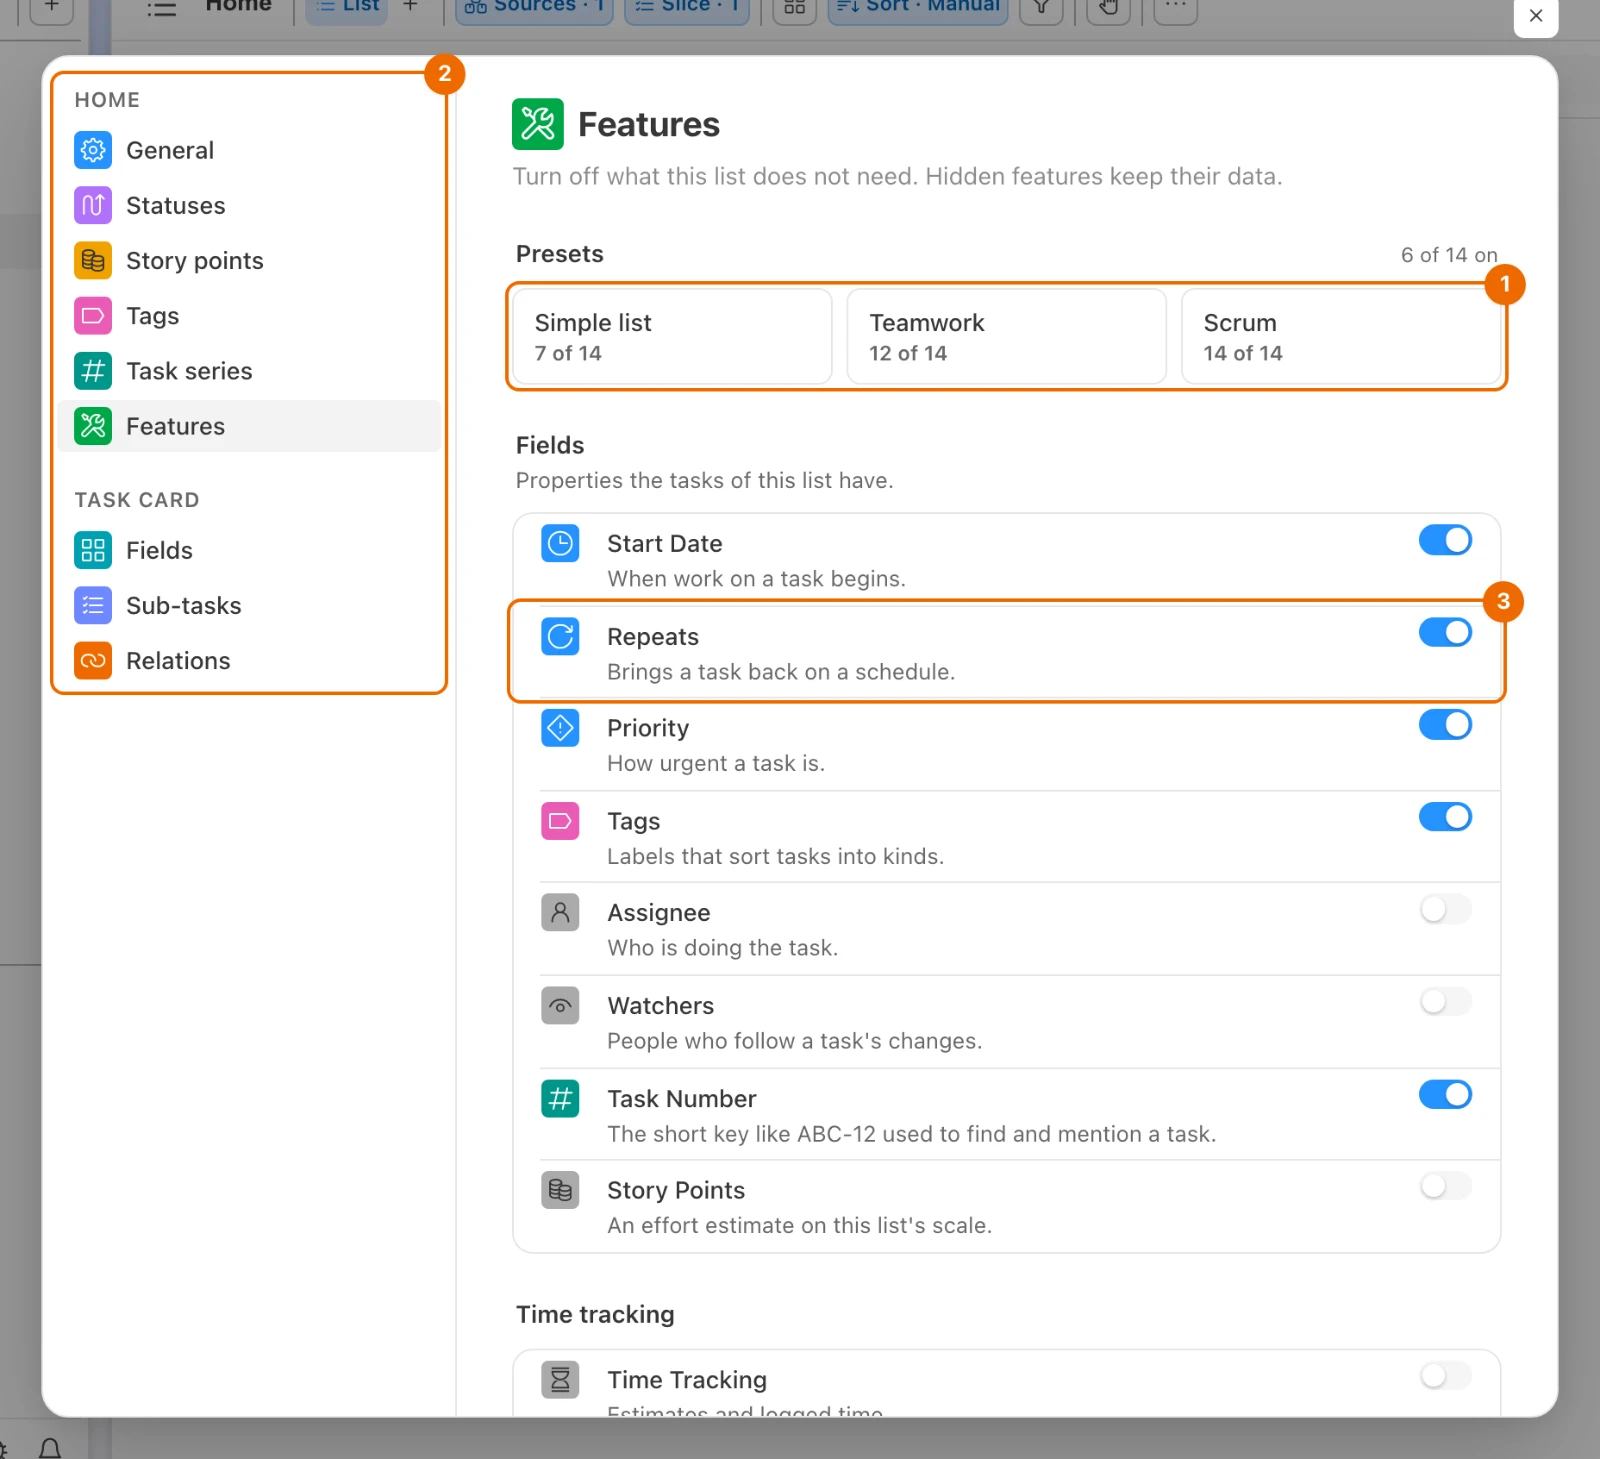Enable the Story Points toggle

pyautogui.click(x=1445, y=1186)
